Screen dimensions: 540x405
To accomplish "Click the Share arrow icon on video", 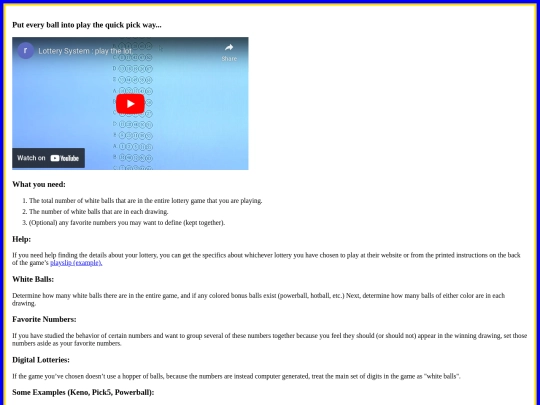I will click(229, 48).
